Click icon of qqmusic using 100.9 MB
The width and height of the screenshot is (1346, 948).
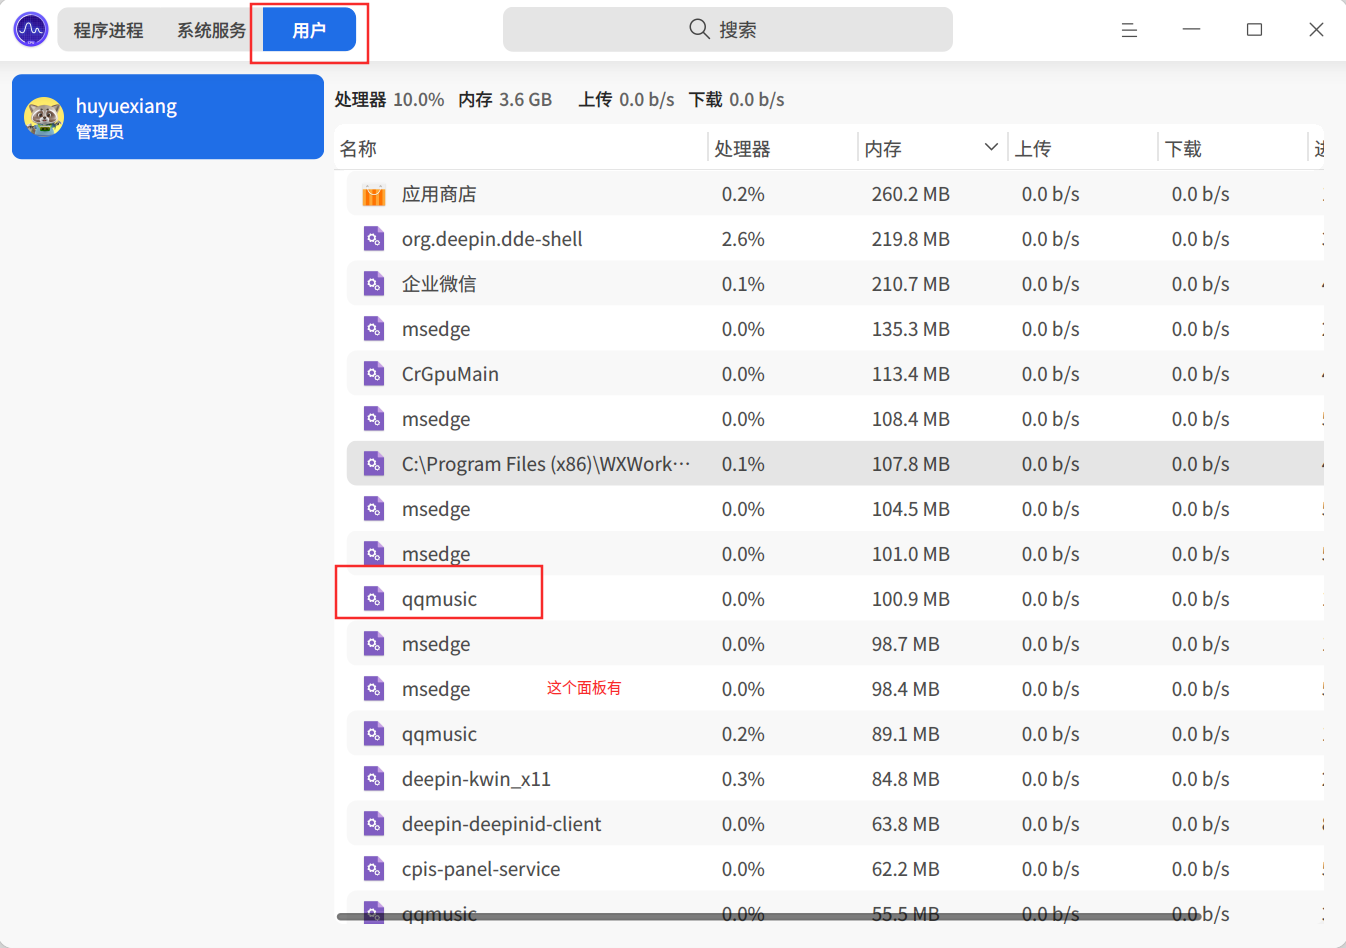pyautogui.click(x=374, y=599)
